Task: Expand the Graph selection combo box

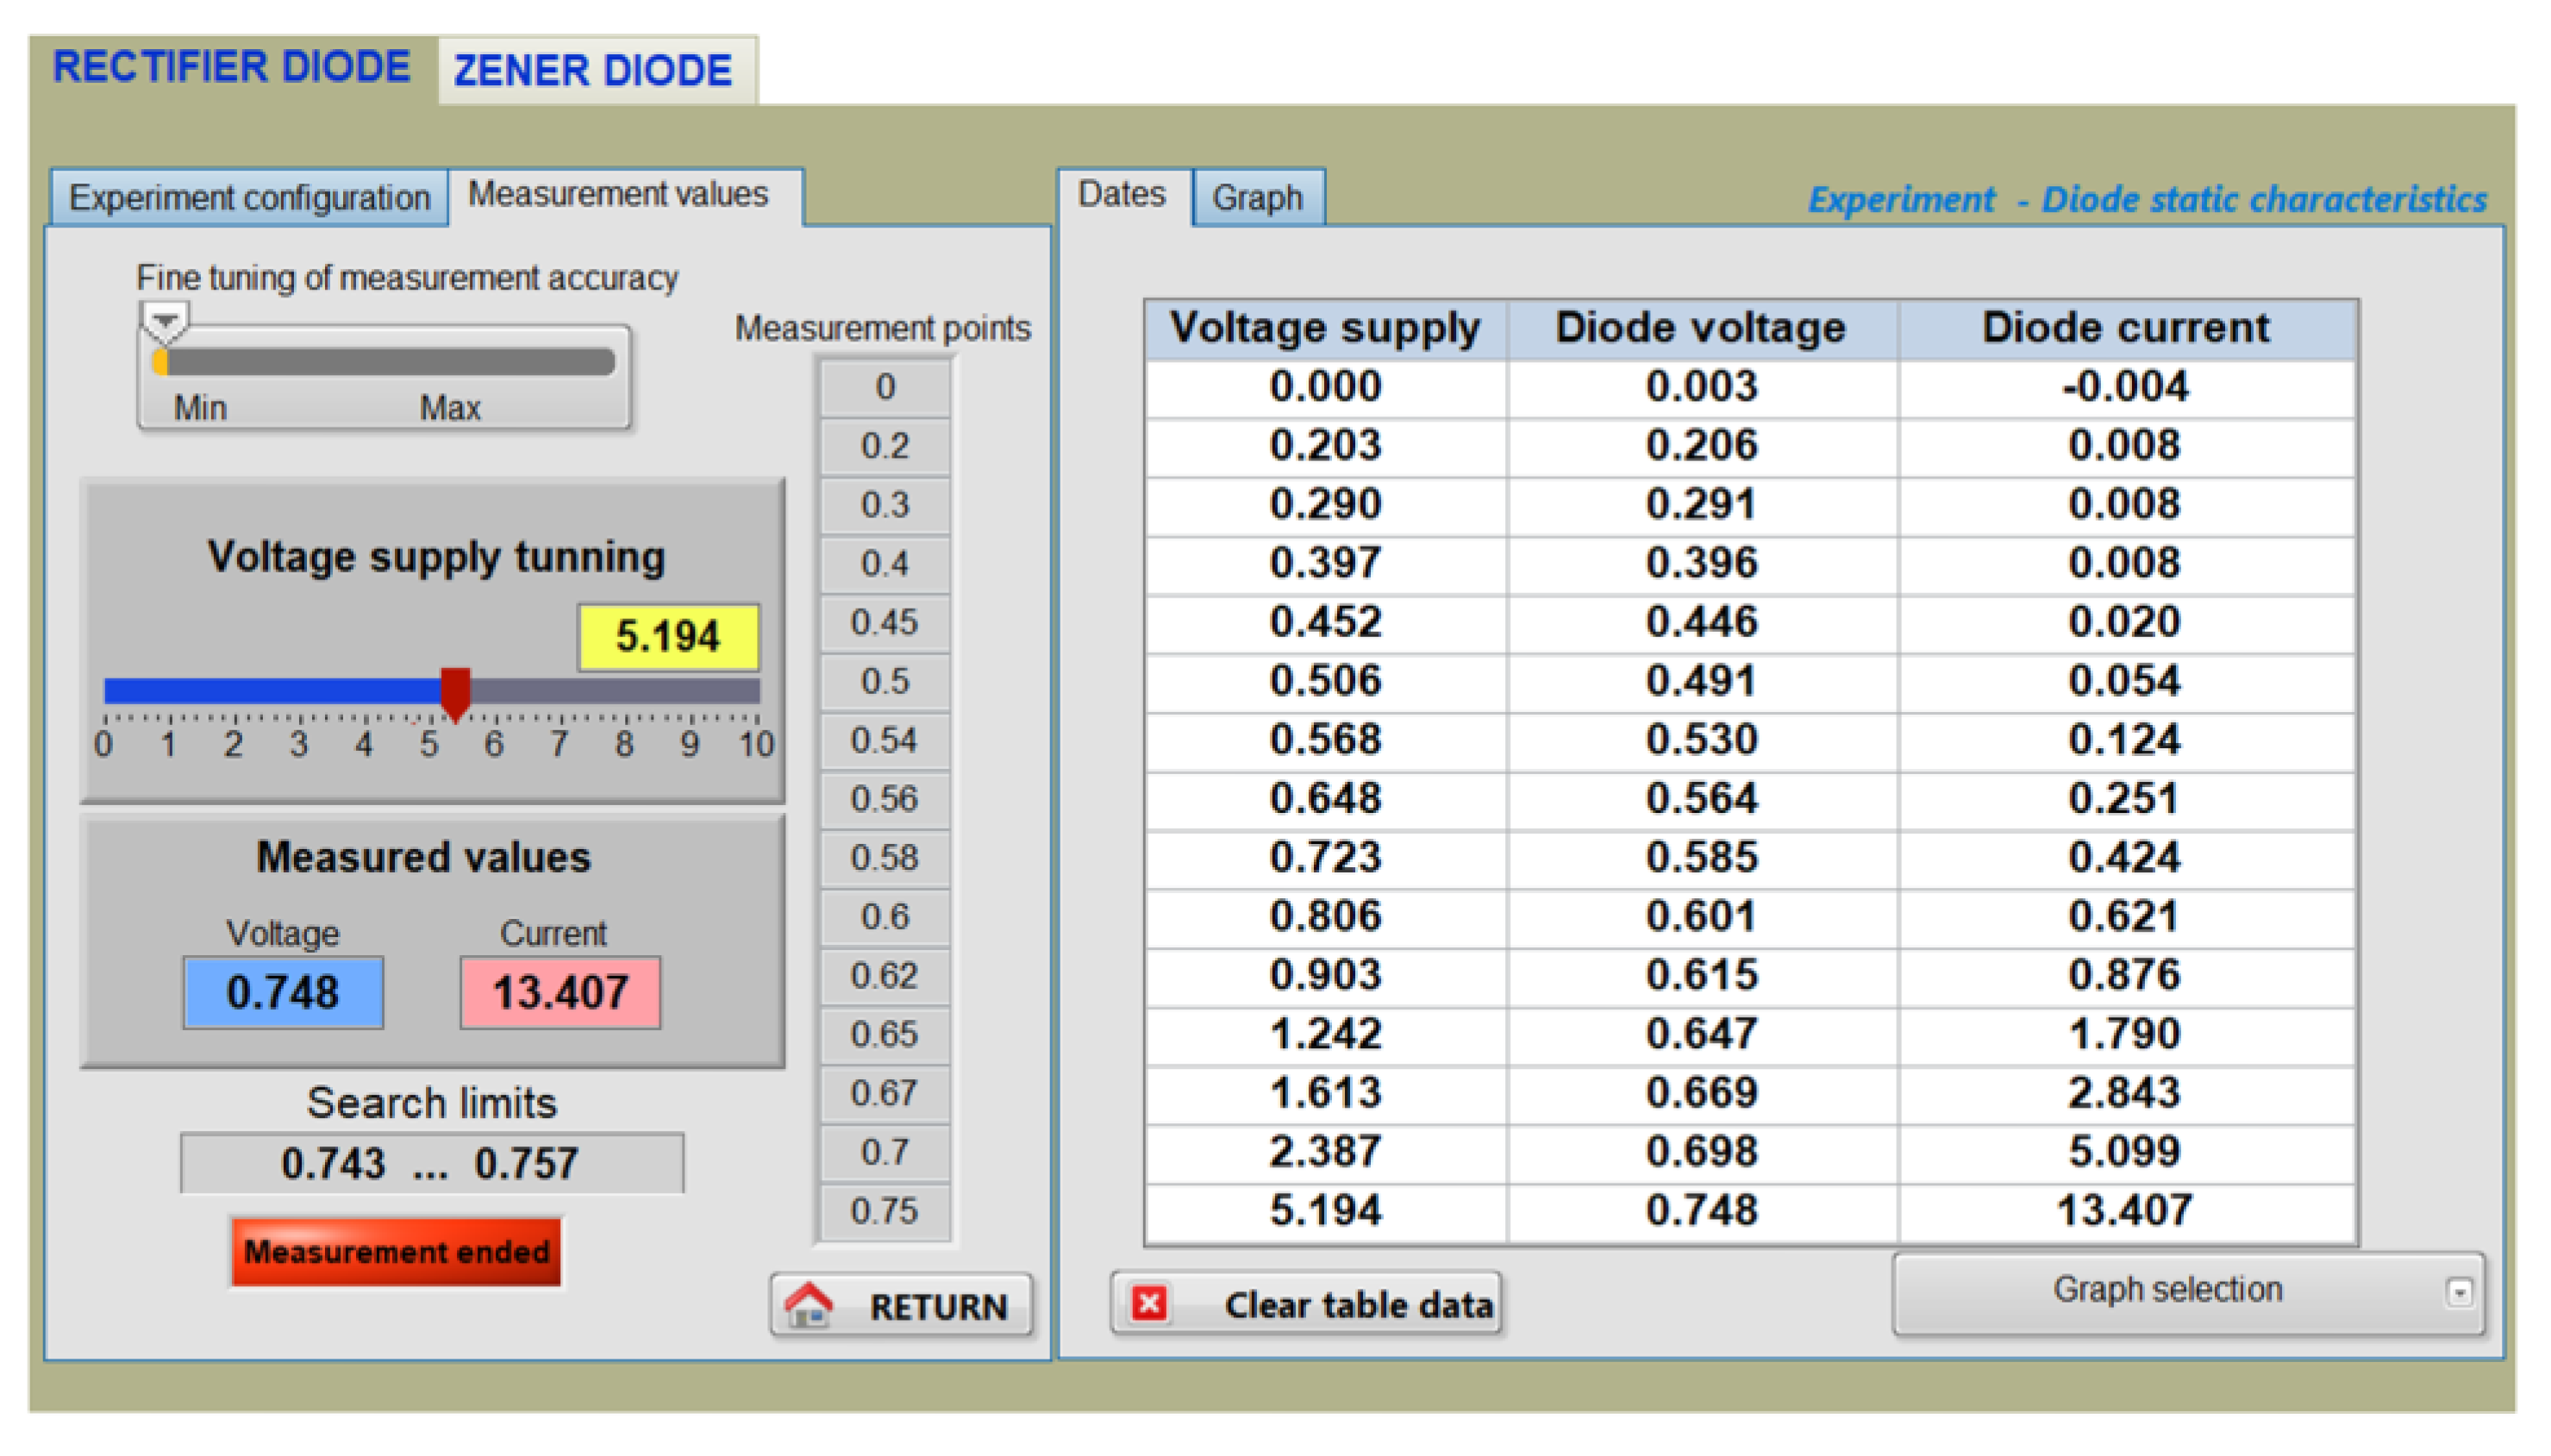Action: (x=2168, y=1291)
